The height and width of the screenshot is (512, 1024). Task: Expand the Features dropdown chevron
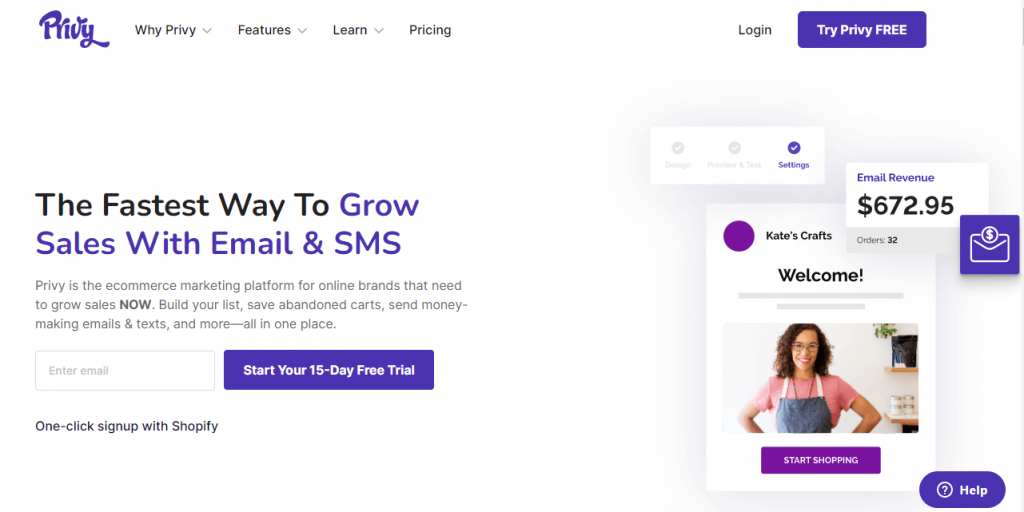[302, 31]
